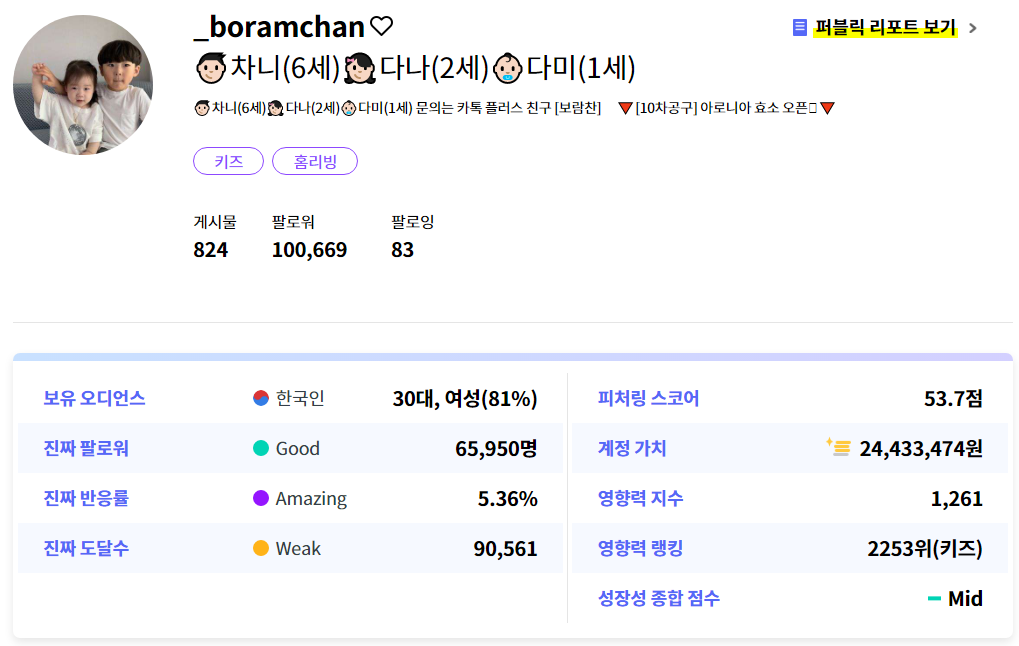The height and width of the screenshot is (646, 1019).
Task: Click the gold coins icon by account value
Action: [838, 447]
